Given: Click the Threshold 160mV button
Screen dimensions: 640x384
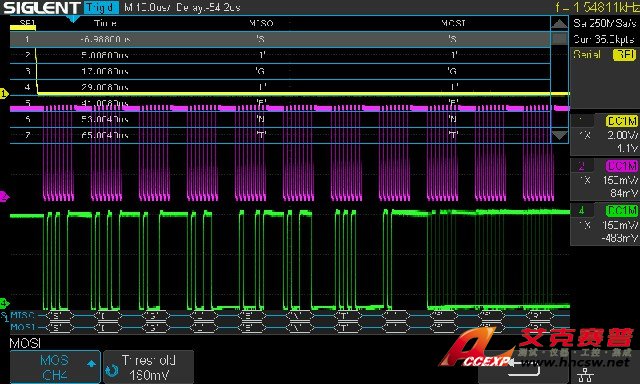Looking at the screenshot, I should (x=149, y=367).
